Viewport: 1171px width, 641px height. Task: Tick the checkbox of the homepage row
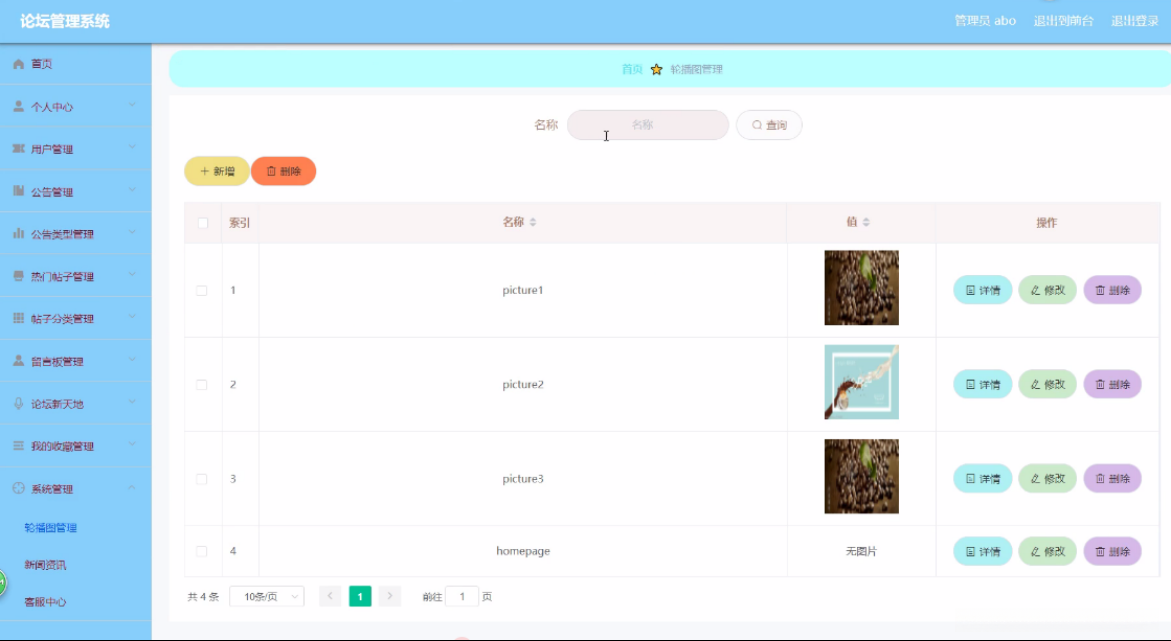tap(202, 551)
